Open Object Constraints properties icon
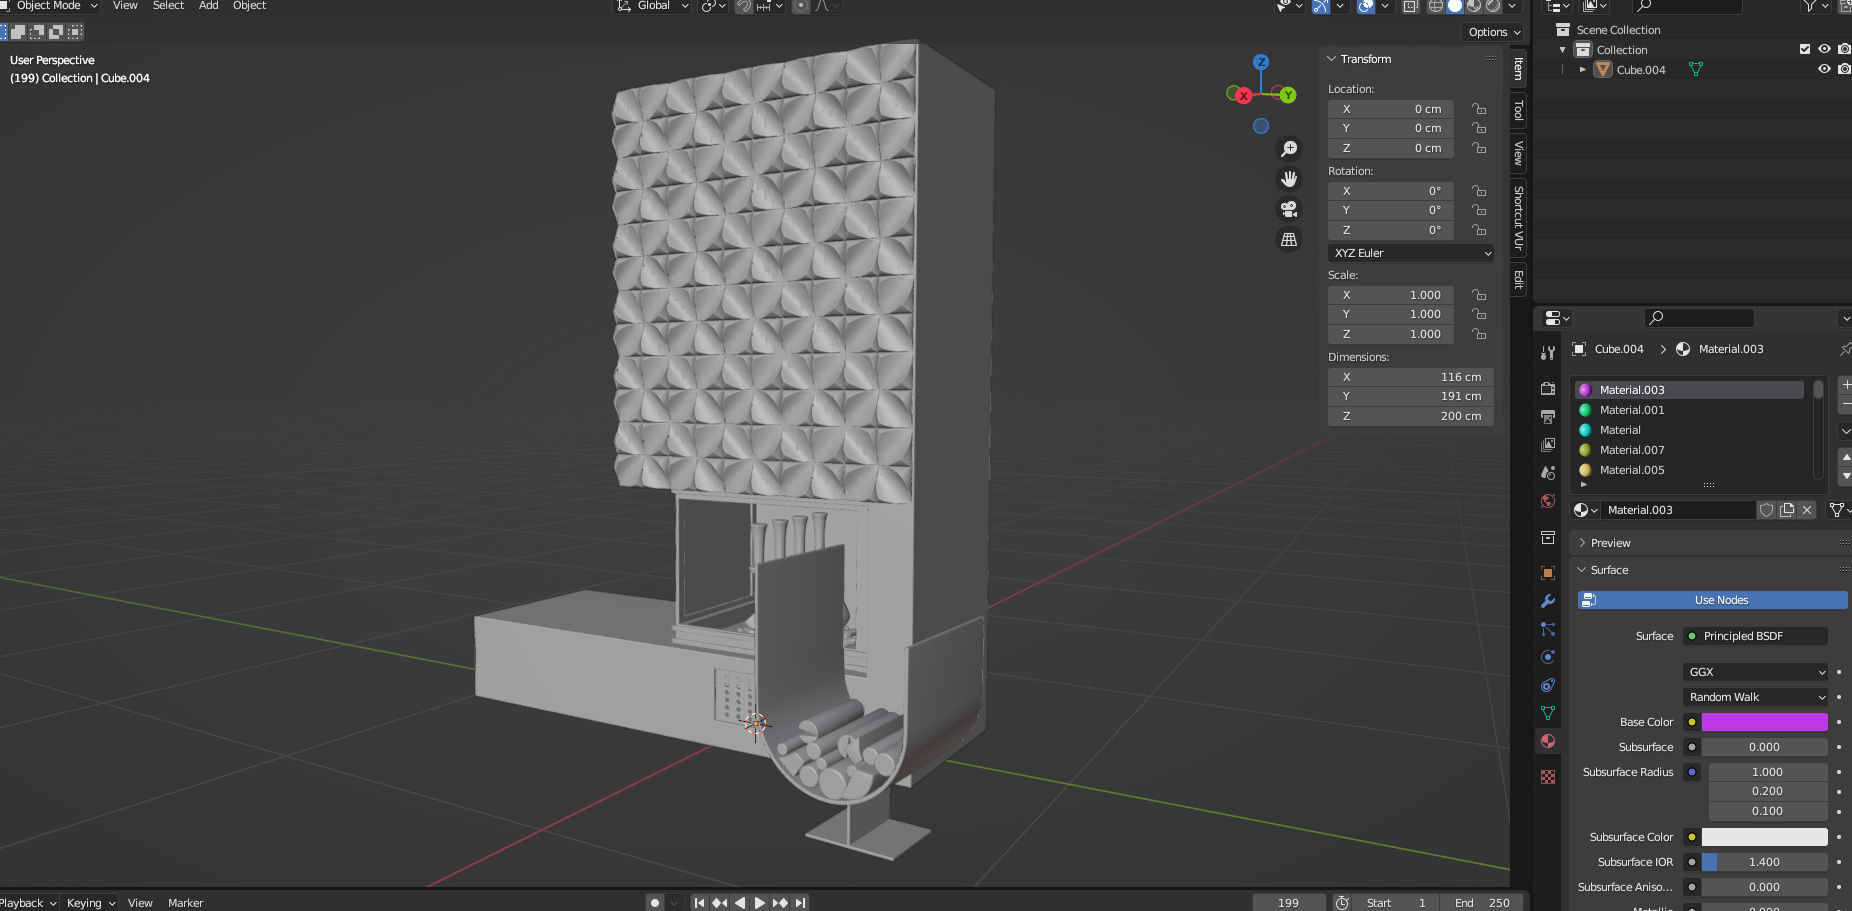Viewport: 1852px width, 911px height. pyautogui.click(x=1548, y=685)
